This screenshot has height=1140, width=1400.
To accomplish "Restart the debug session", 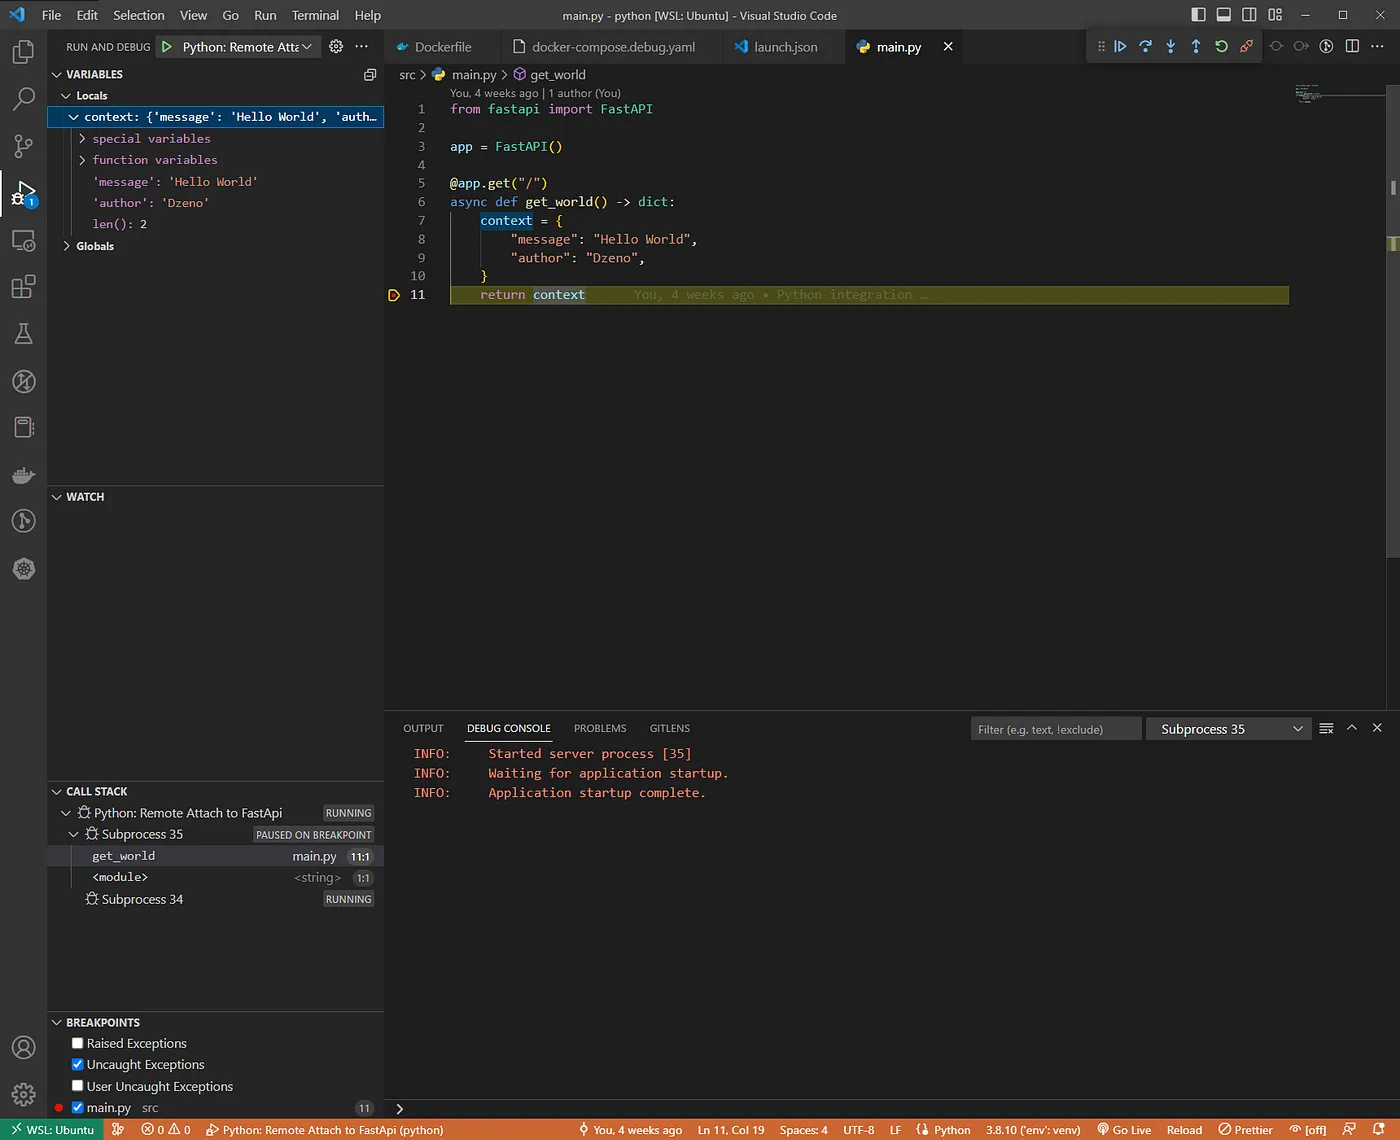I will [1221, 46].
